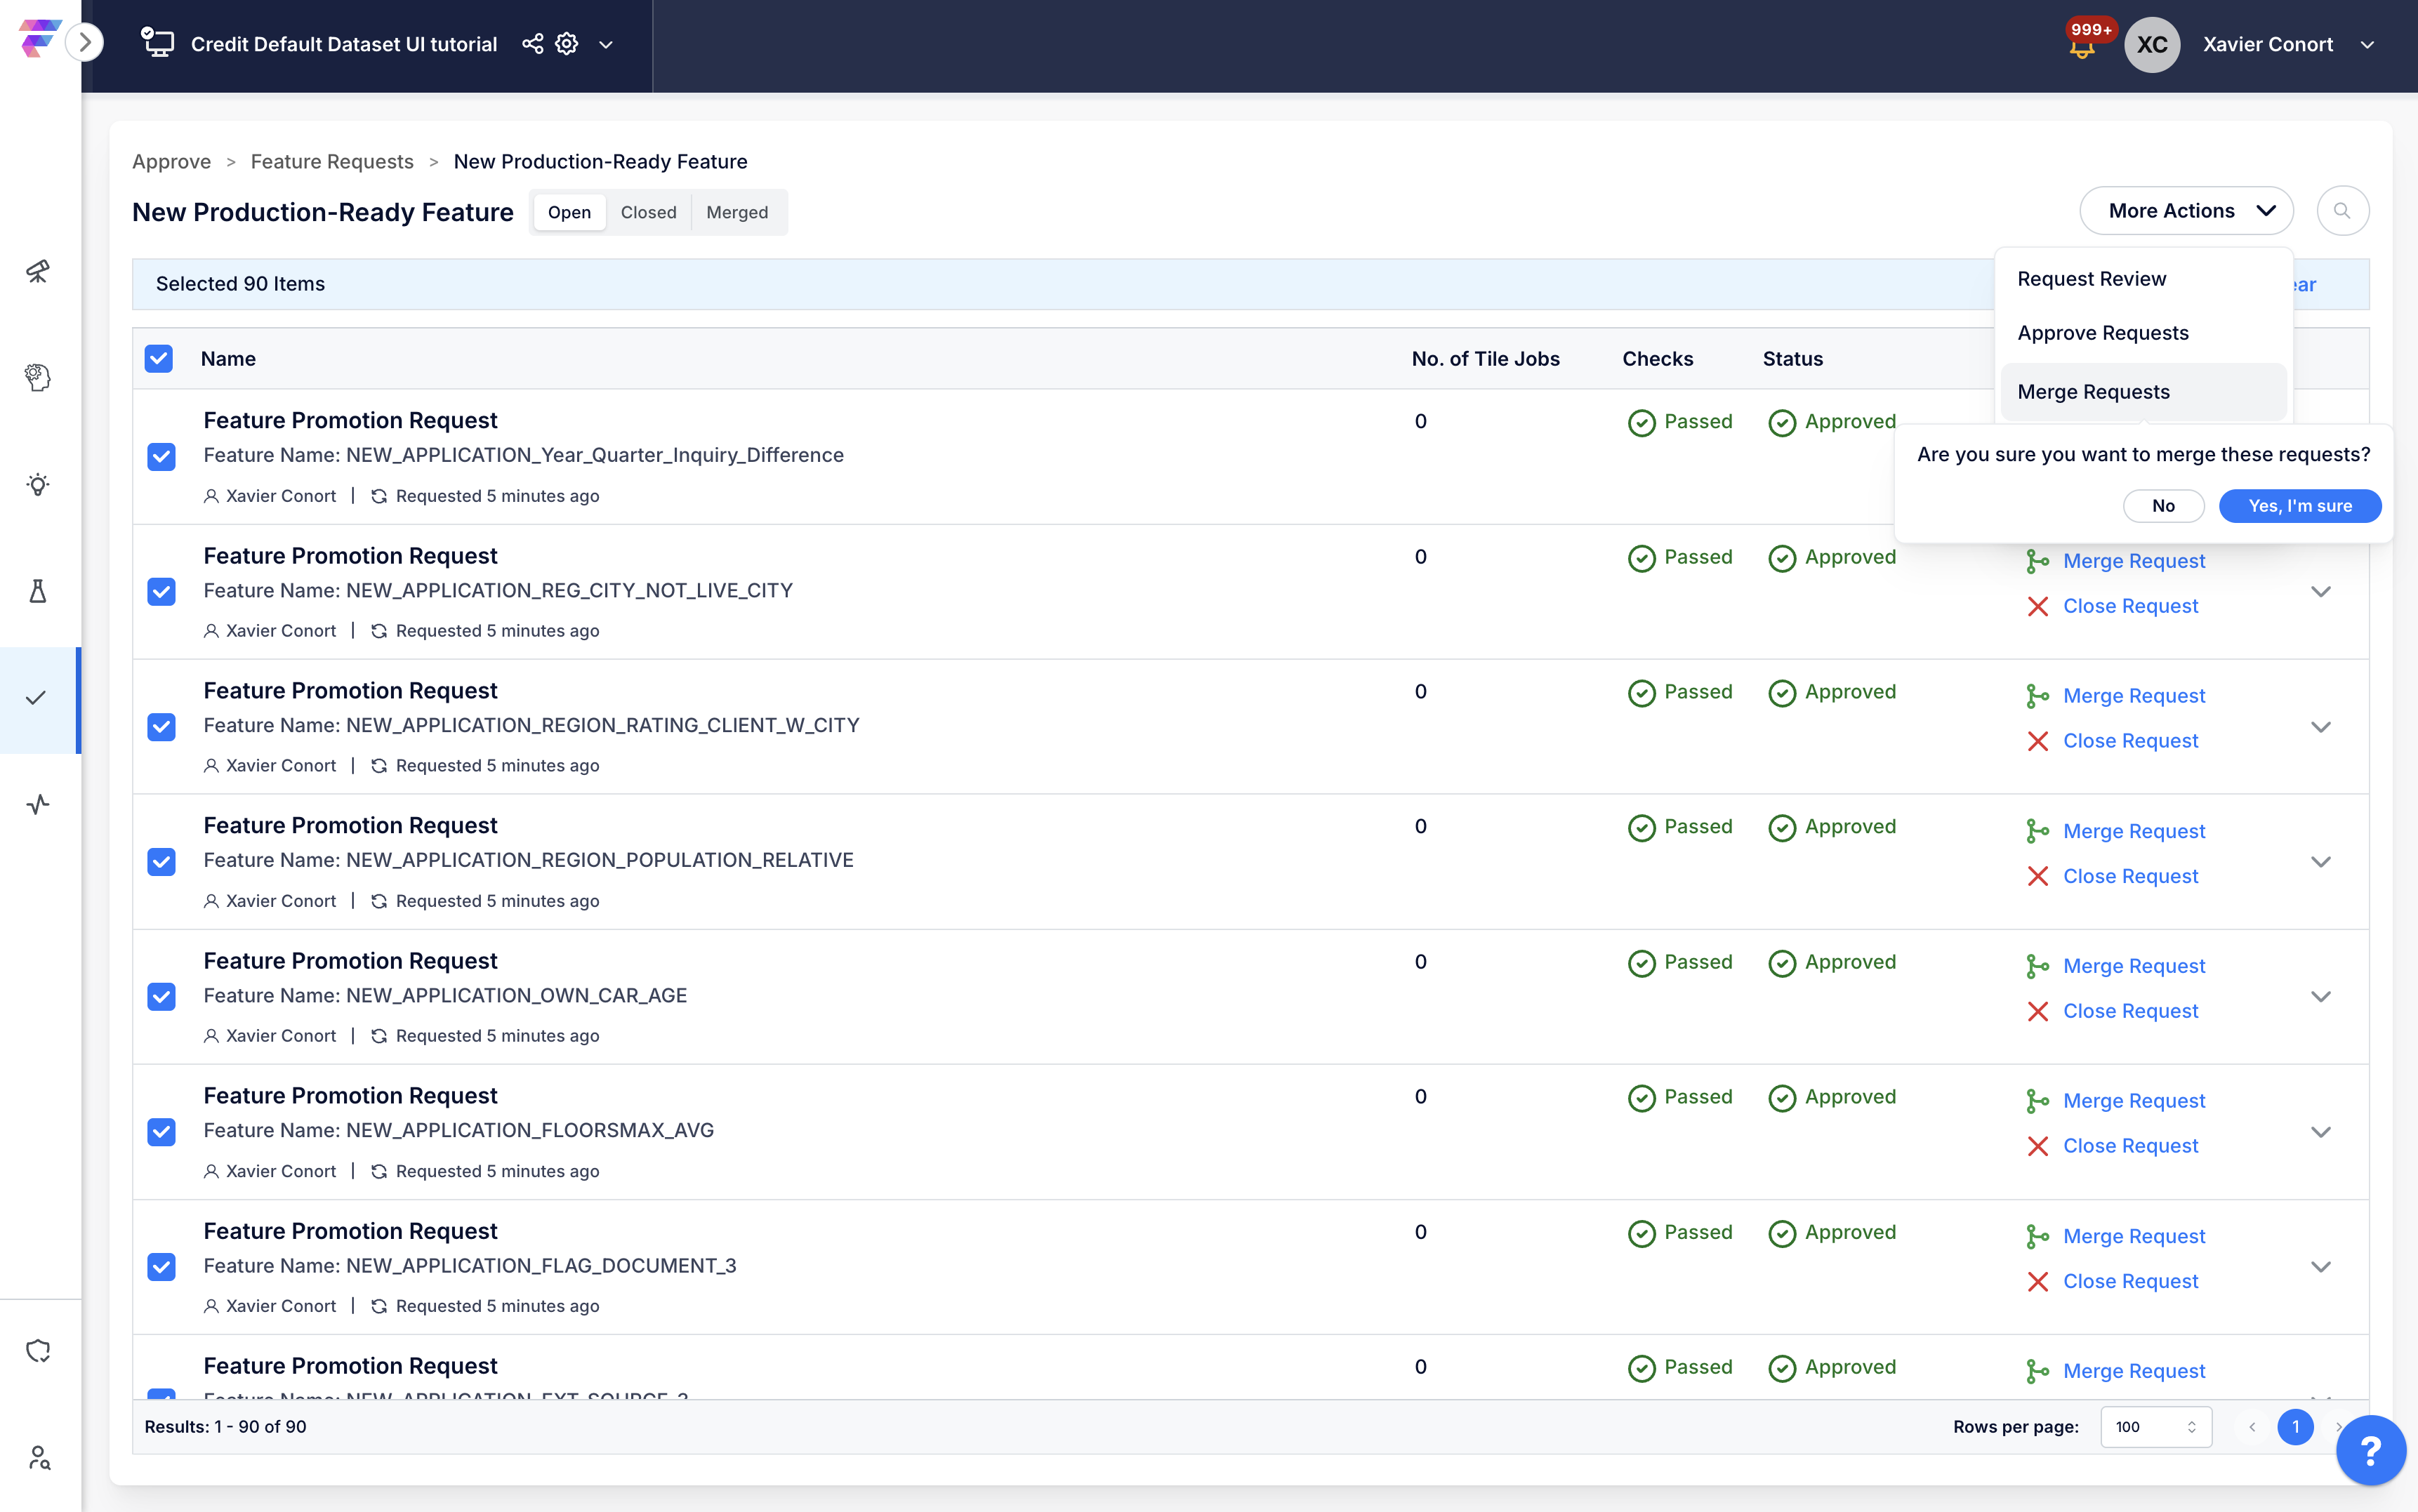Image resolution: width=2418 pixels, height=1512 pixels.
Task: Uncheck the select-all checkbox in header
Action: point(159,359)
